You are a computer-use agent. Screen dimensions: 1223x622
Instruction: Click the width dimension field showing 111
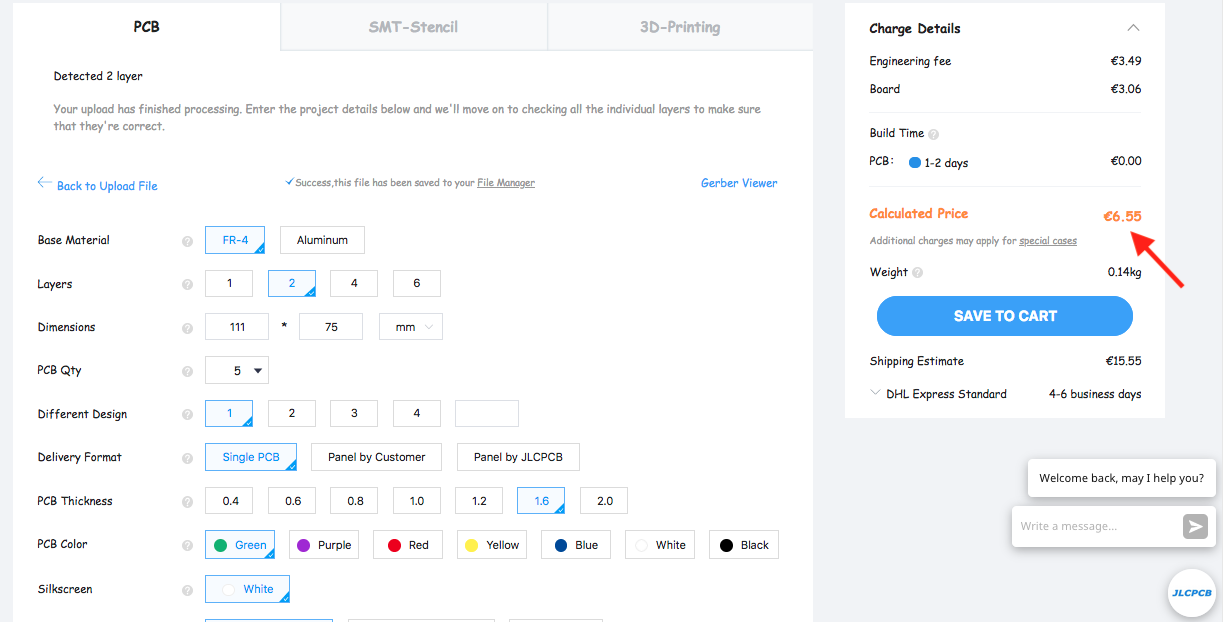pyautogui.click(x=237, y=327)
